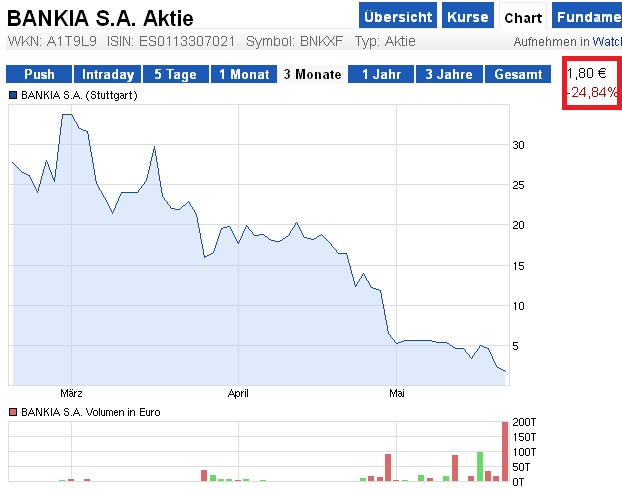Click the red volume legend square
The height and width of the screenshot is (490, 622).
[13, 411]
